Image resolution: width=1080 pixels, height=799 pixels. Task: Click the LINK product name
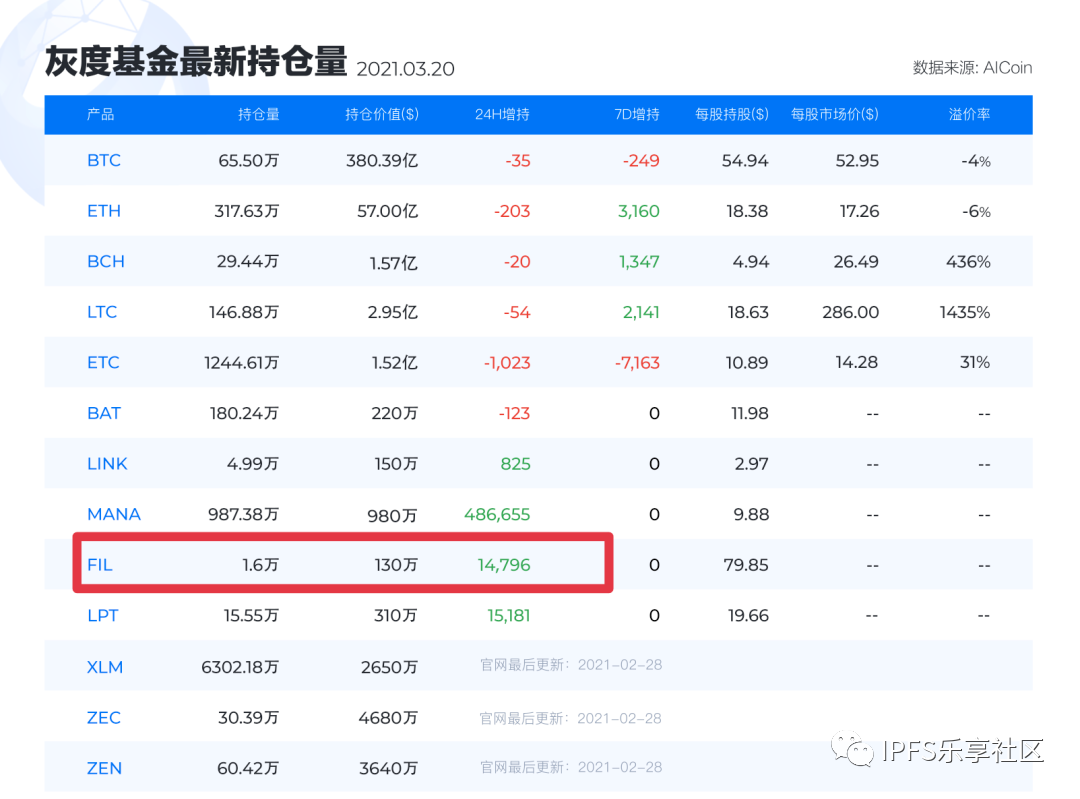107,463
